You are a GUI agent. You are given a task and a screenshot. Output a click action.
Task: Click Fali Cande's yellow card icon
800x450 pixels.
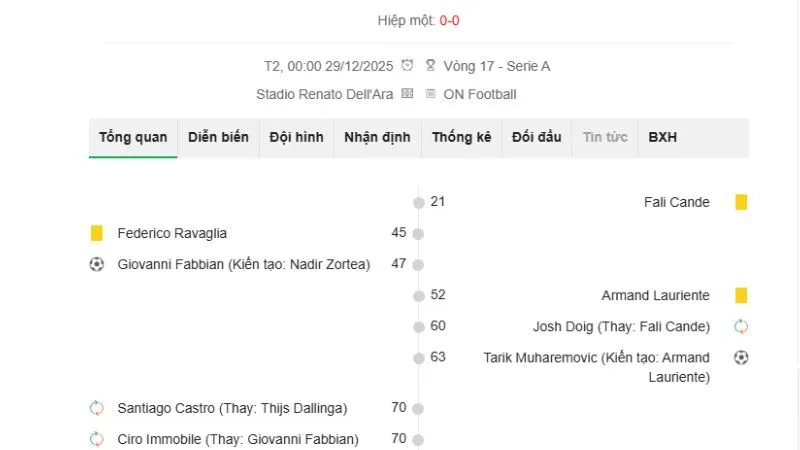tap(741, 202)
